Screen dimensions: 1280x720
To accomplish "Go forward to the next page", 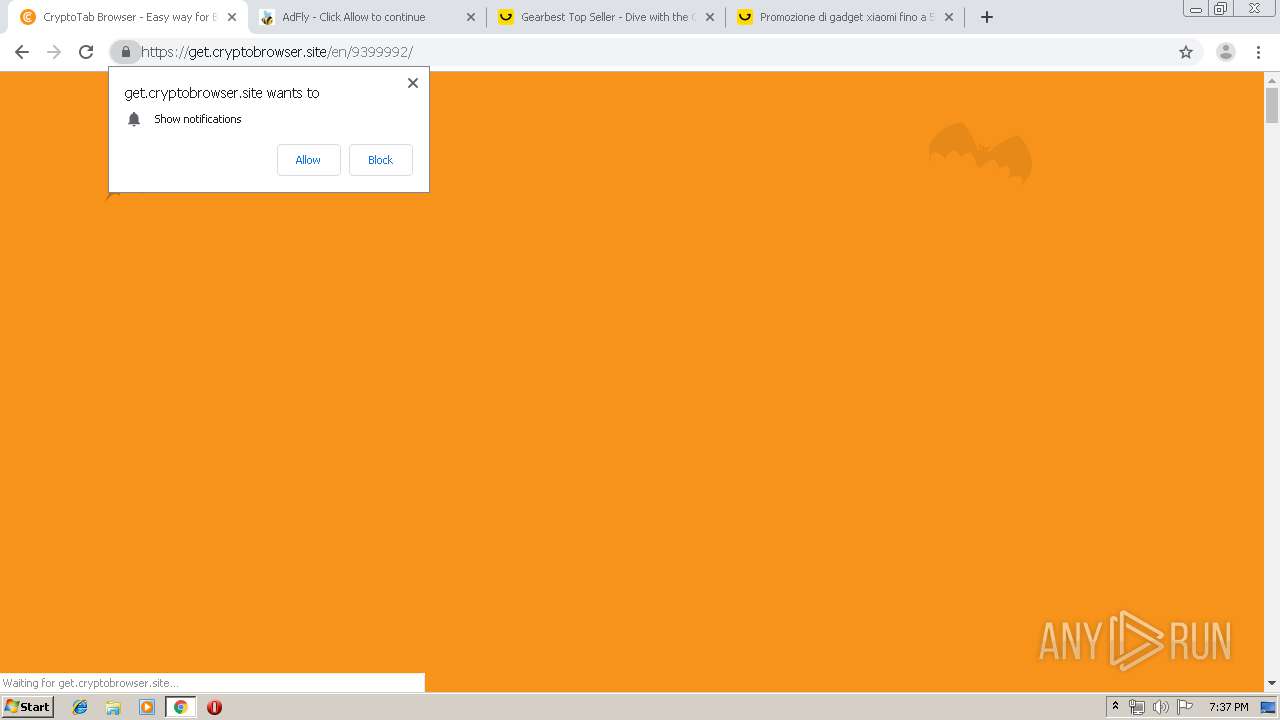I will 54,52.
